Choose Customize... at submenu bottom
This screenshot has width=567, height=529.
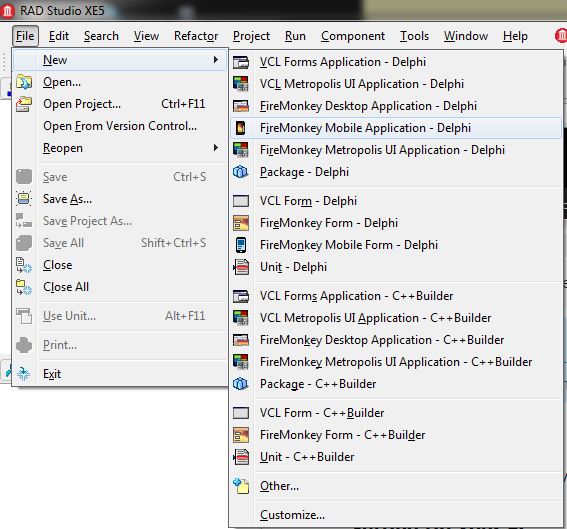coord(396,515)
